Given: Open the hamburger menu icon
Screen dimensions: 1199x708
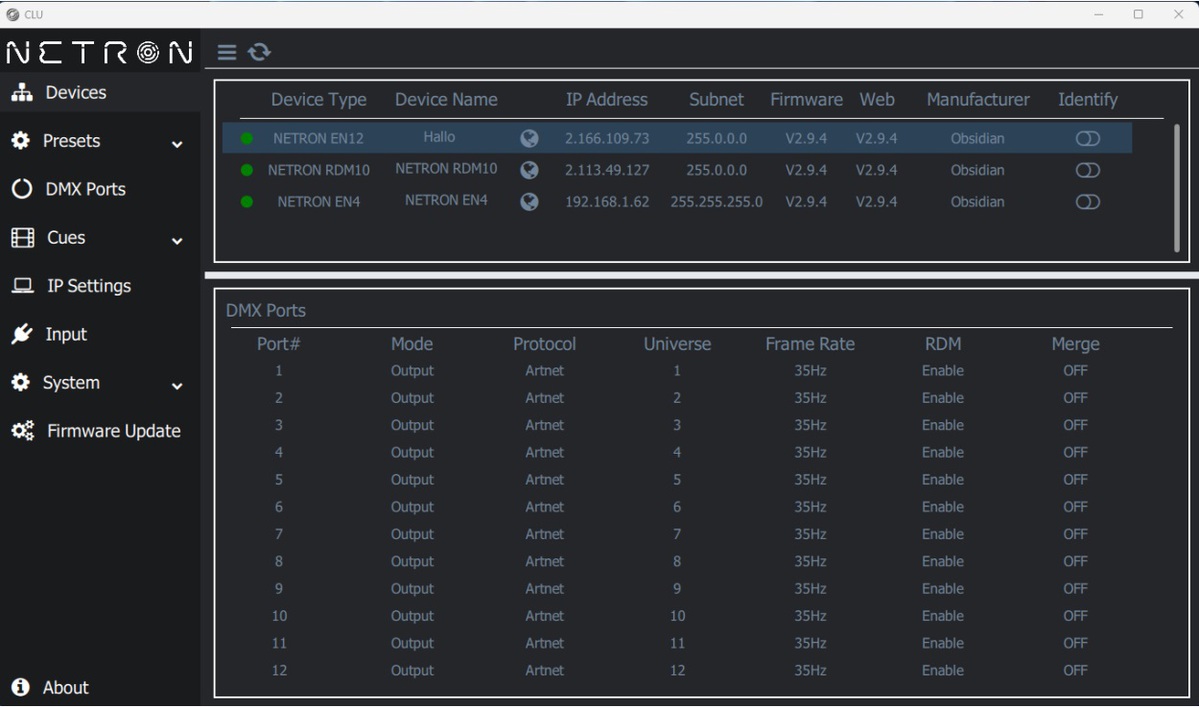Looking at the screenshot, I should 226,52.
